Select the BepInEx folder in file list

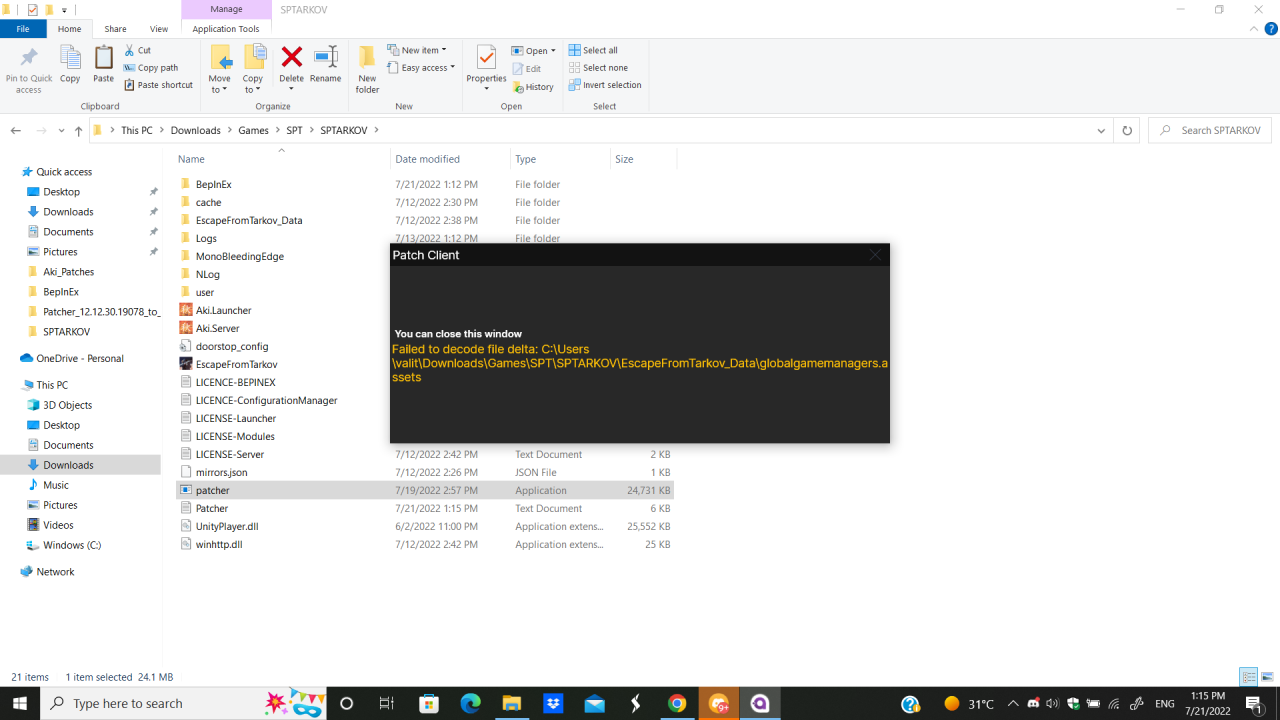213,184
